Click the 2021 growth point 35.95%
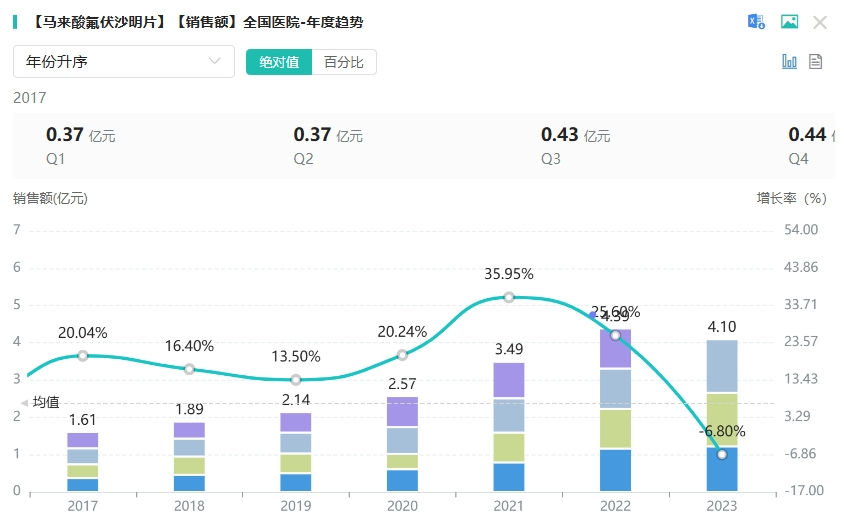This screenshot has height=521, width=844. click(509, 297)
